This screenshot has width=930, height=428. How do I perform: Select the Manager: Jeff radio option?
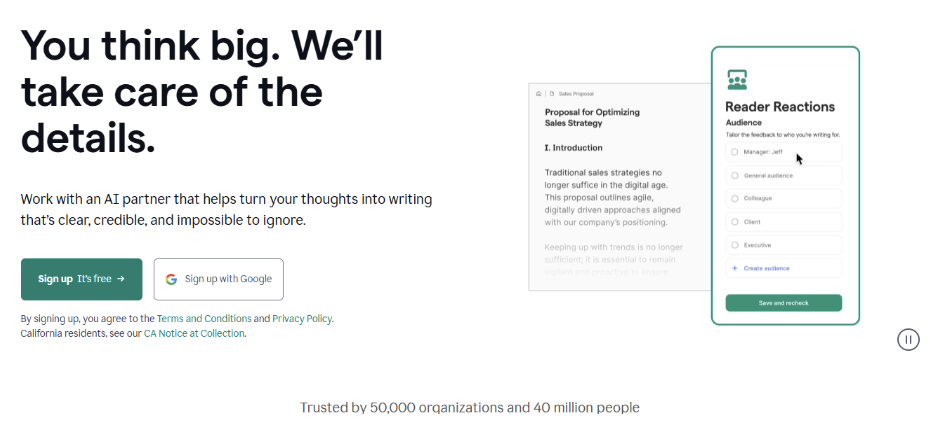(x=735, y=152)
